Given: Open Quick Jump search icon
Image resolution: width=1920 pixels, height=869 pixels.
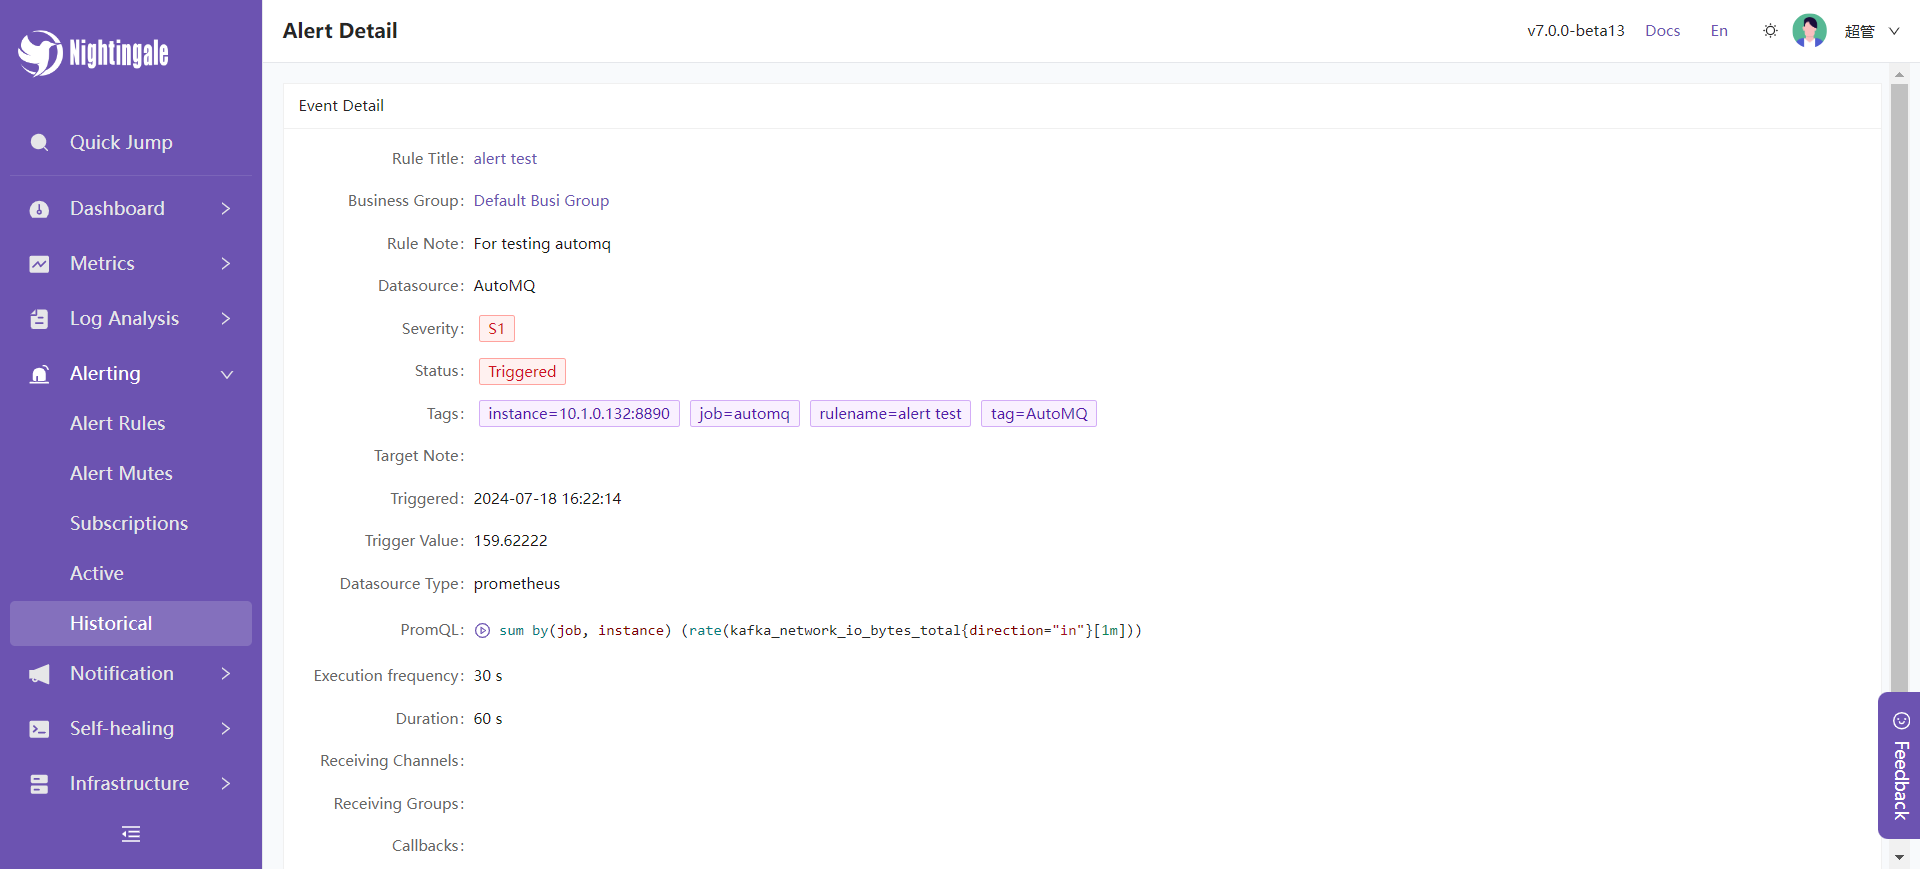Looking at the screenshot, I should coord(39,142).
